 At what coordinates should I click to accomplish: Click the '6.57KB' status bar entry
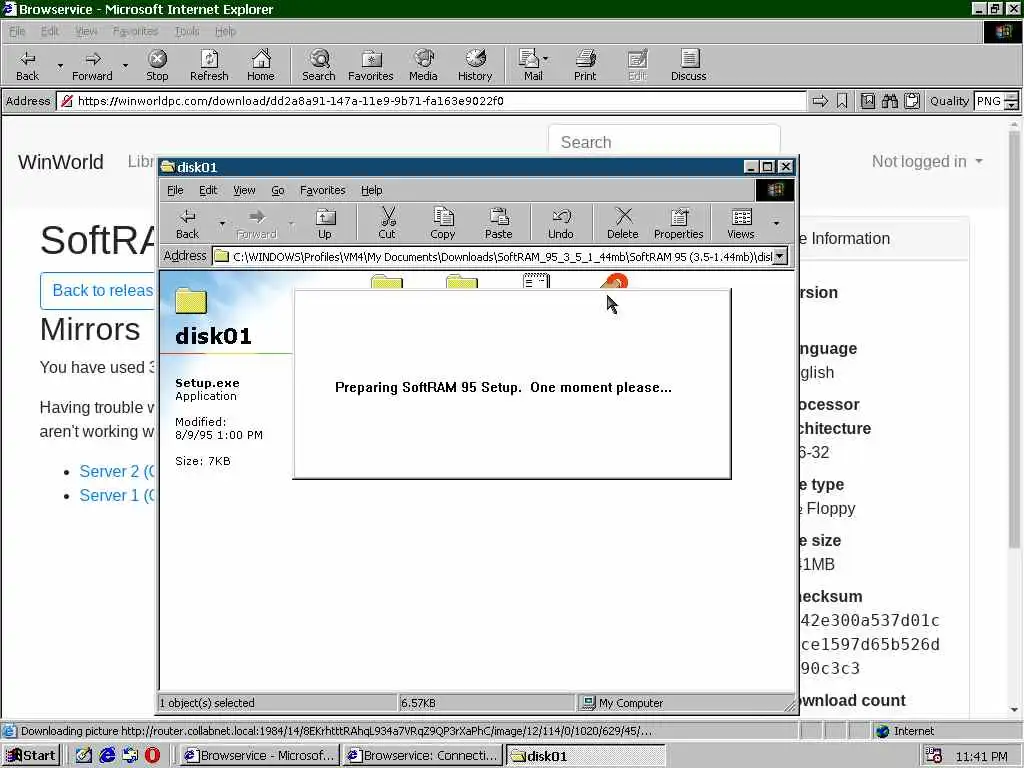pyautogui.click(x=487, y=703)
